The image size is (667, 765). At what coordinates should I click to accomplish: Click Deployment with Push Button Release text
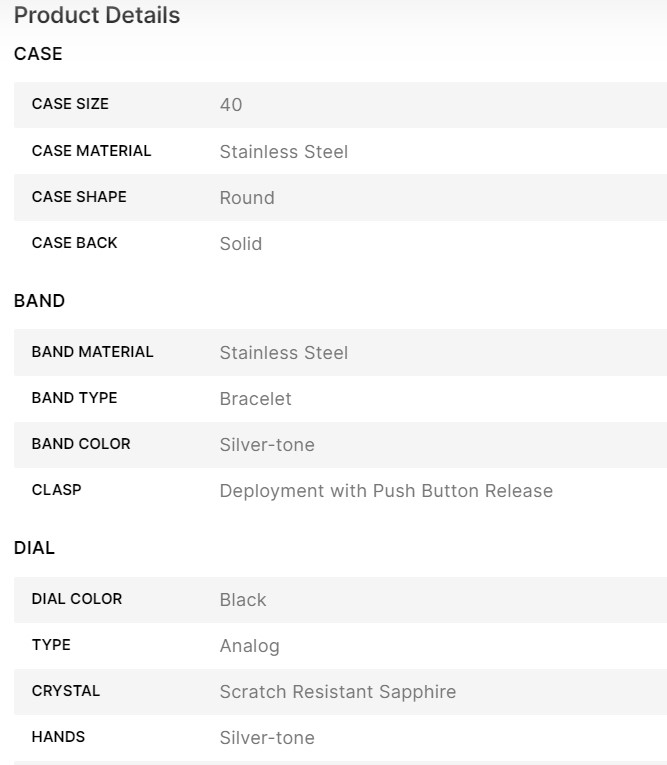pos(386,491)
